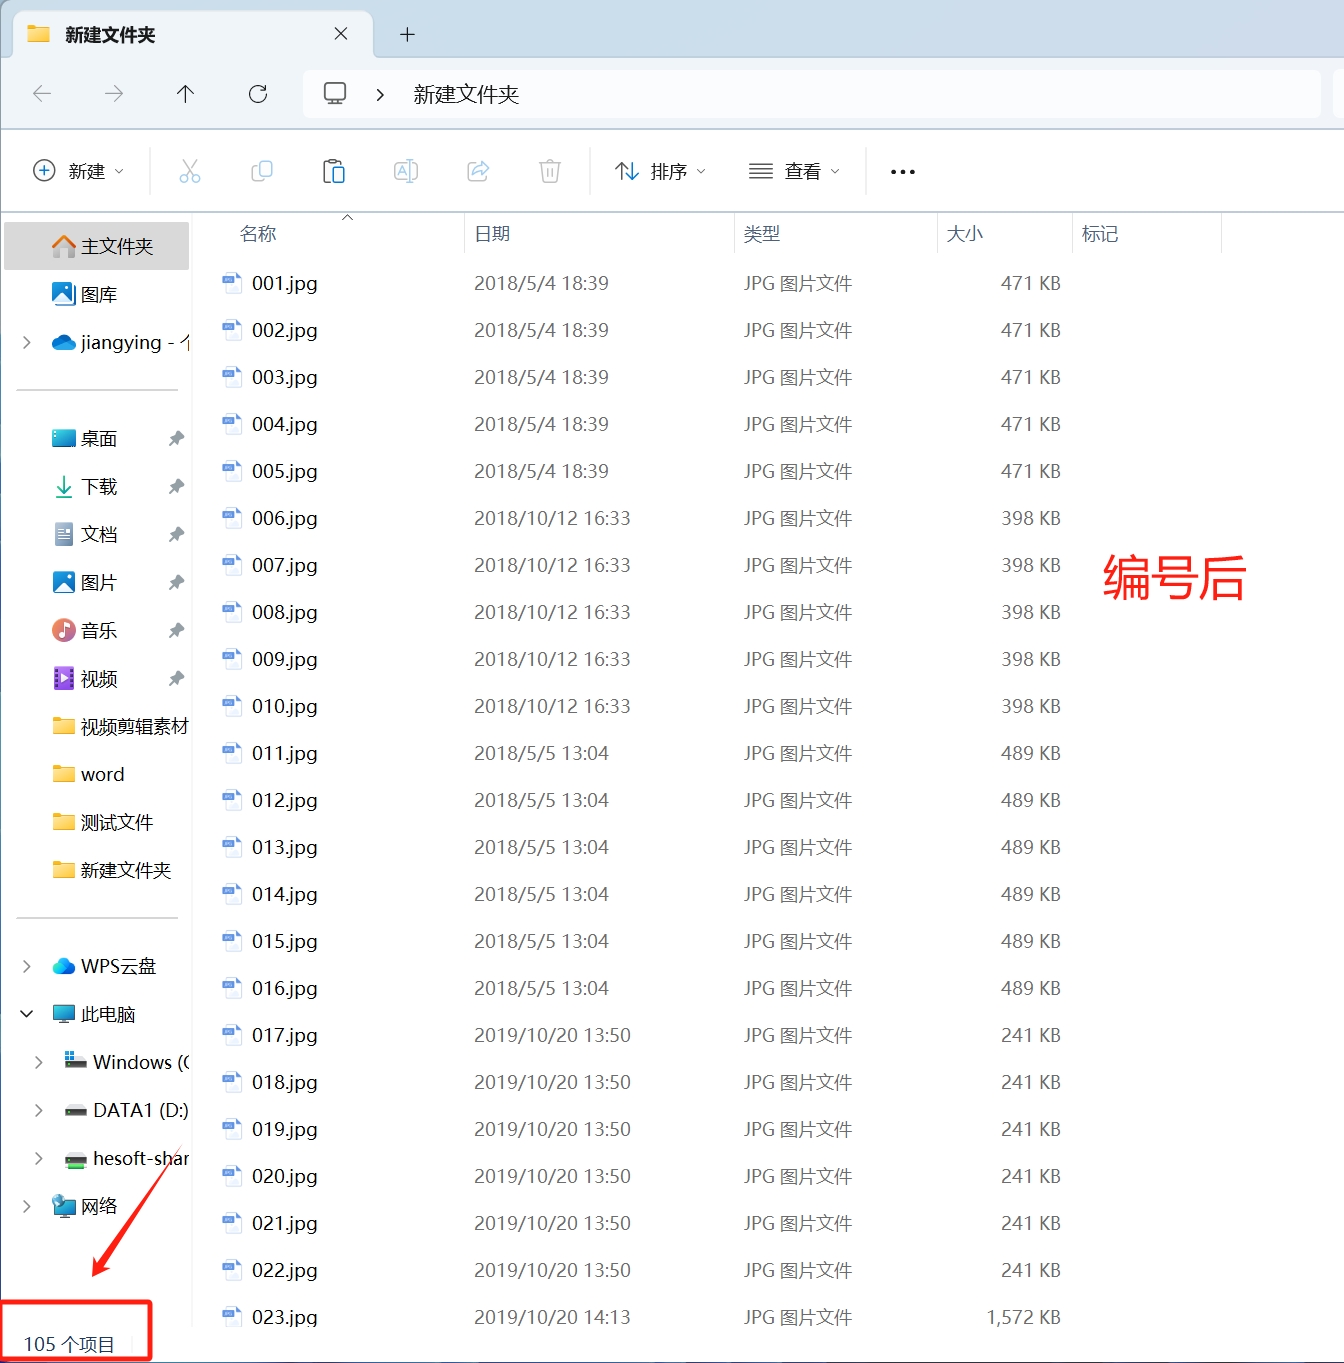The height and width of the screenshot is (1363, 1344).
Task: Click 新建文件夹 in the address bar breadcrumb
Action: 465,93
